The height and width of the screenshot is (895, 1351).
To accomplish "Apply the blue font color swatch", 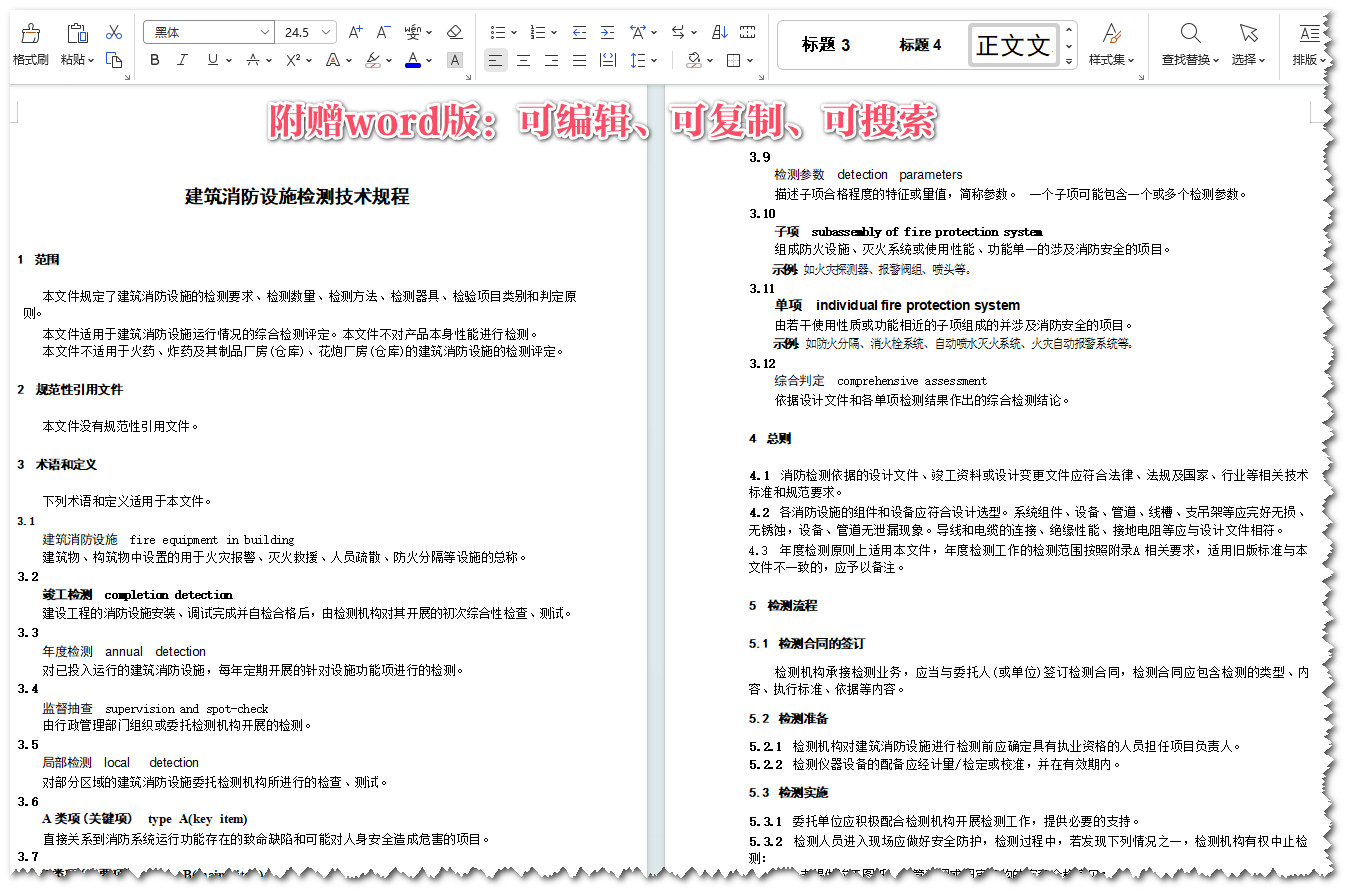I will pyautogui.click(x=412, y=62).
